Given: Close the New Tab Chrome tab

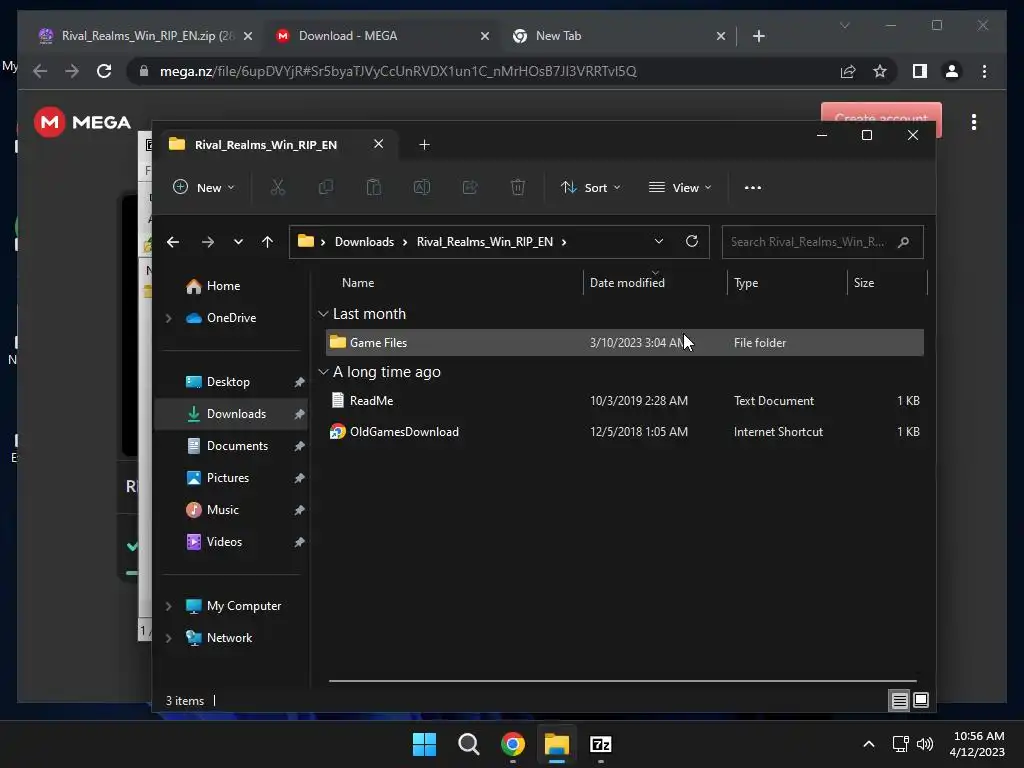Looking at the screenshot, I should [720, 36].
